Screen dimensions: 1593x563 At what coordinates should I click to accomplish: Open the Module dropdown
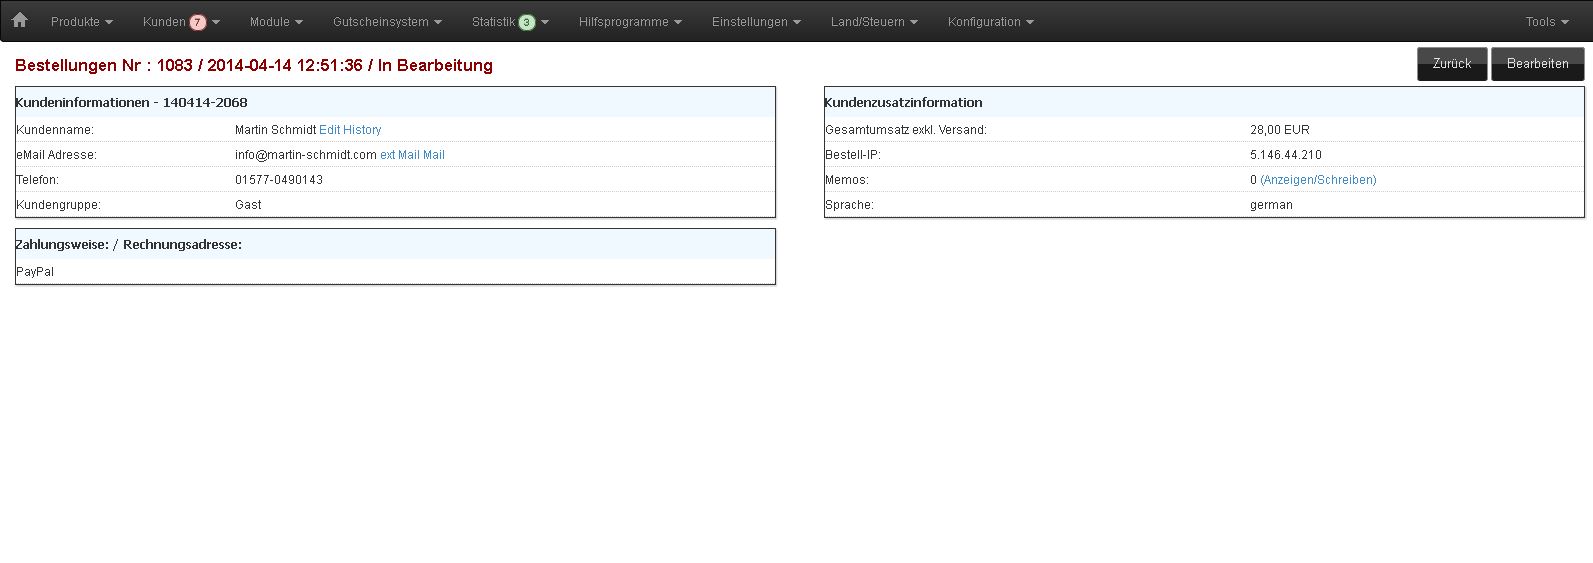point(276,22)
